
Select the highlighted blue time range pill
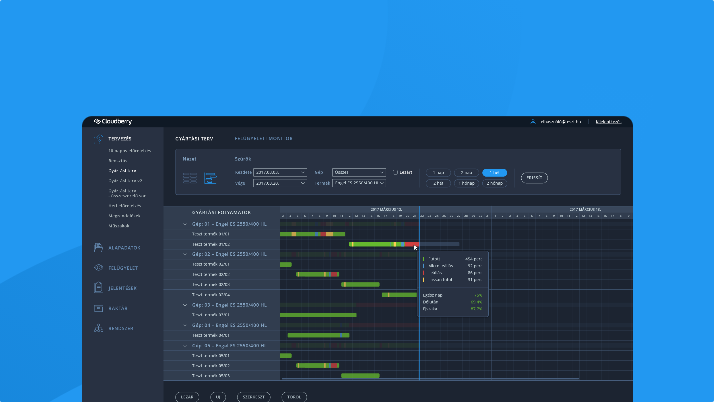(494, 172)
